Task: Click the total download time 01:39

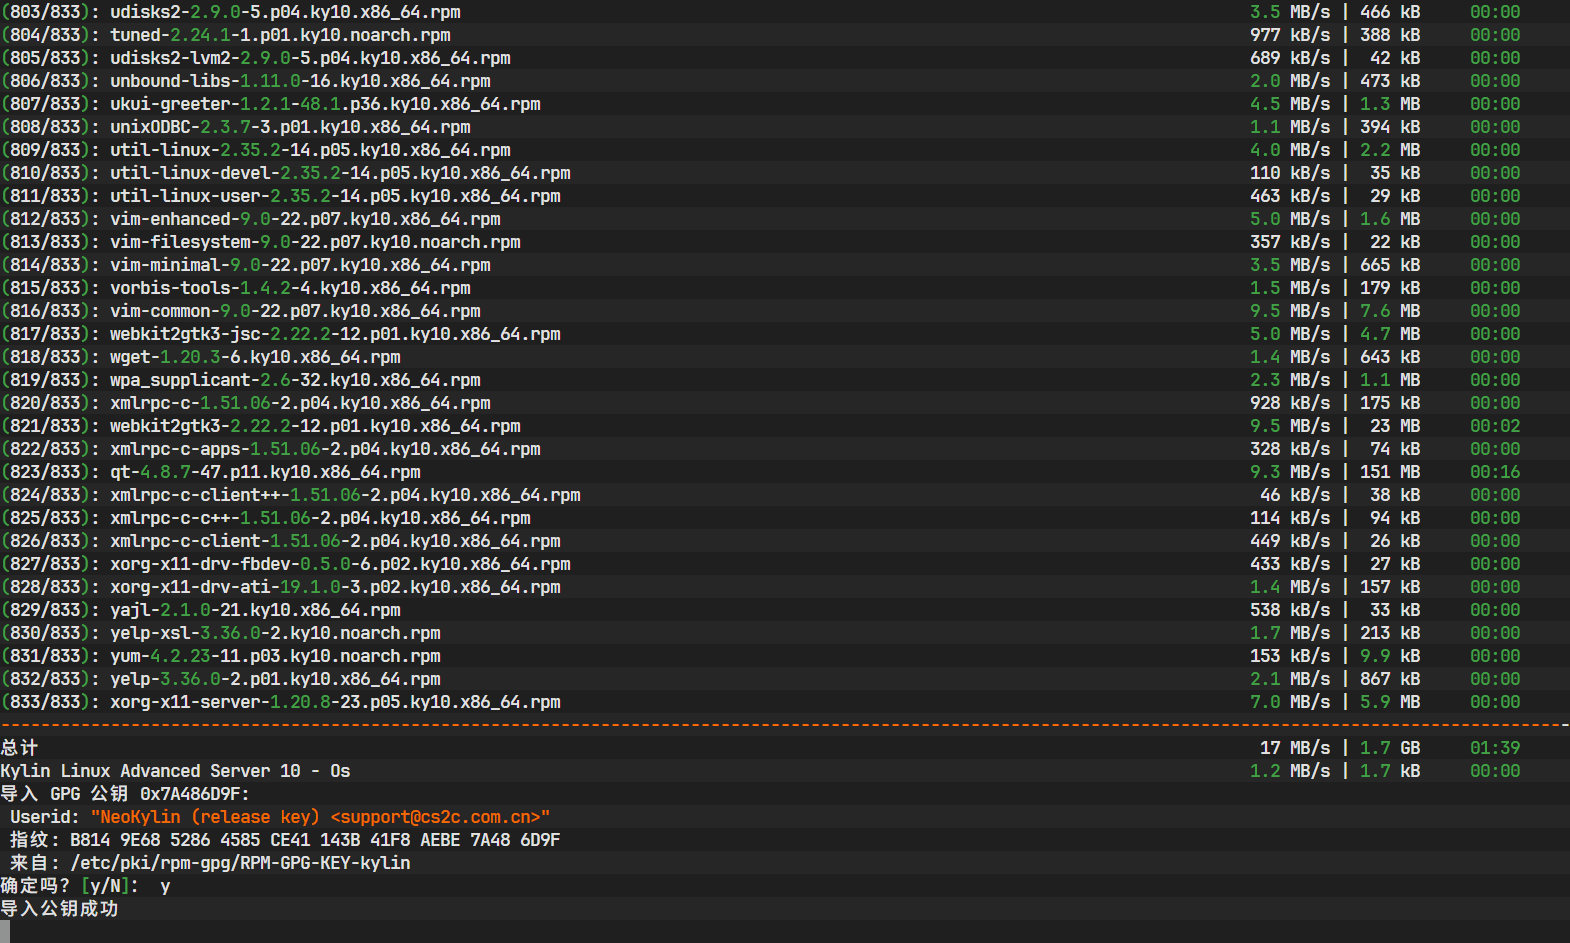Action: tap(1494, 748)
